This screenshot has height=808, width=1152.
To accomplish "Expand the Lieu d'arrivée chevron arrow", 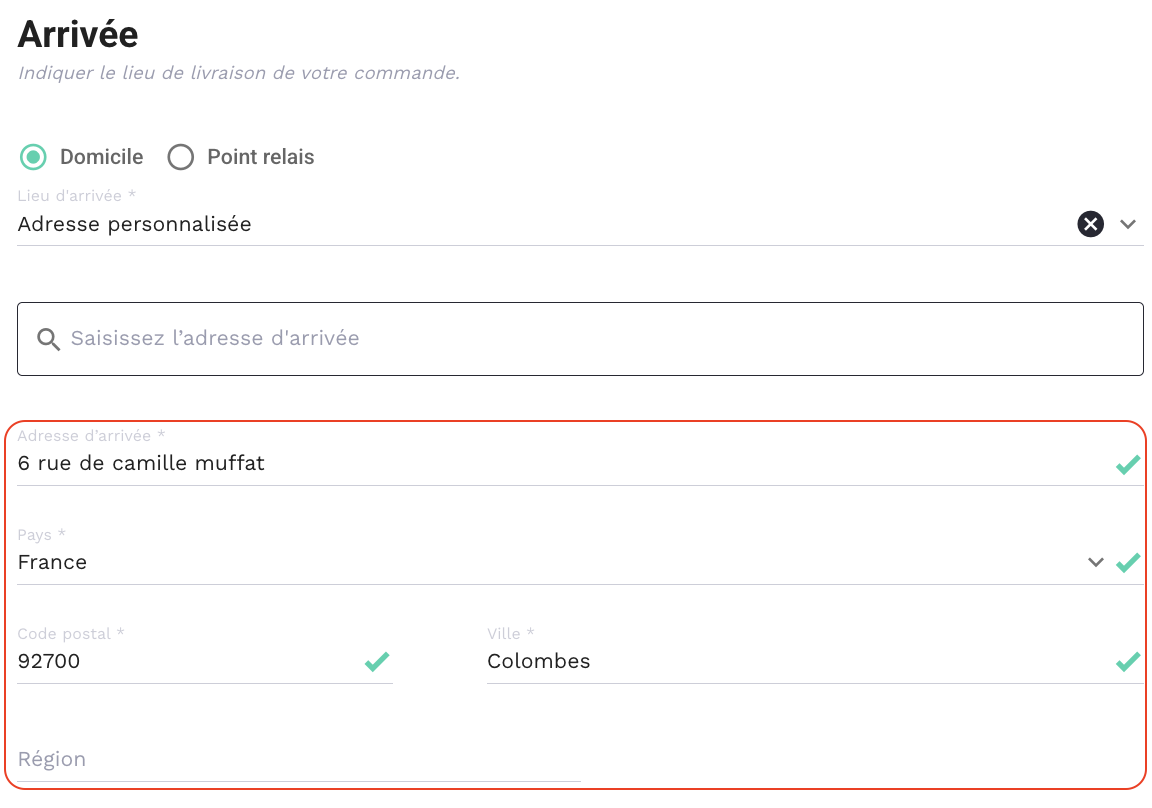I will (x=1128, y=224).
